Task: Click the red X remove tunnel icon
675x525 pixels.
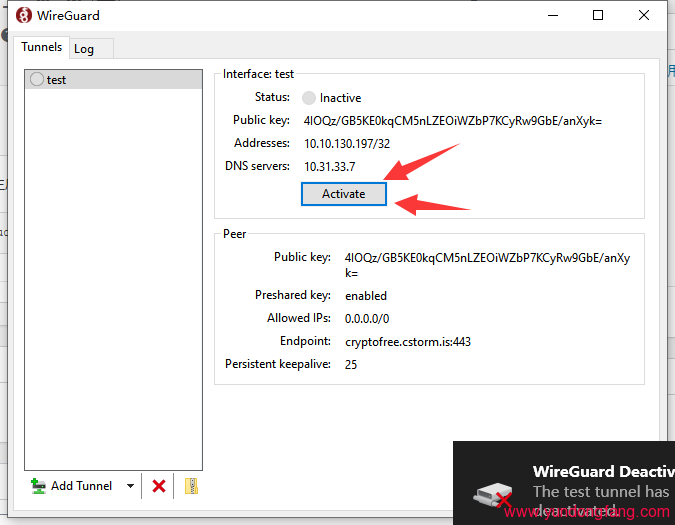Action: (159, 486)
